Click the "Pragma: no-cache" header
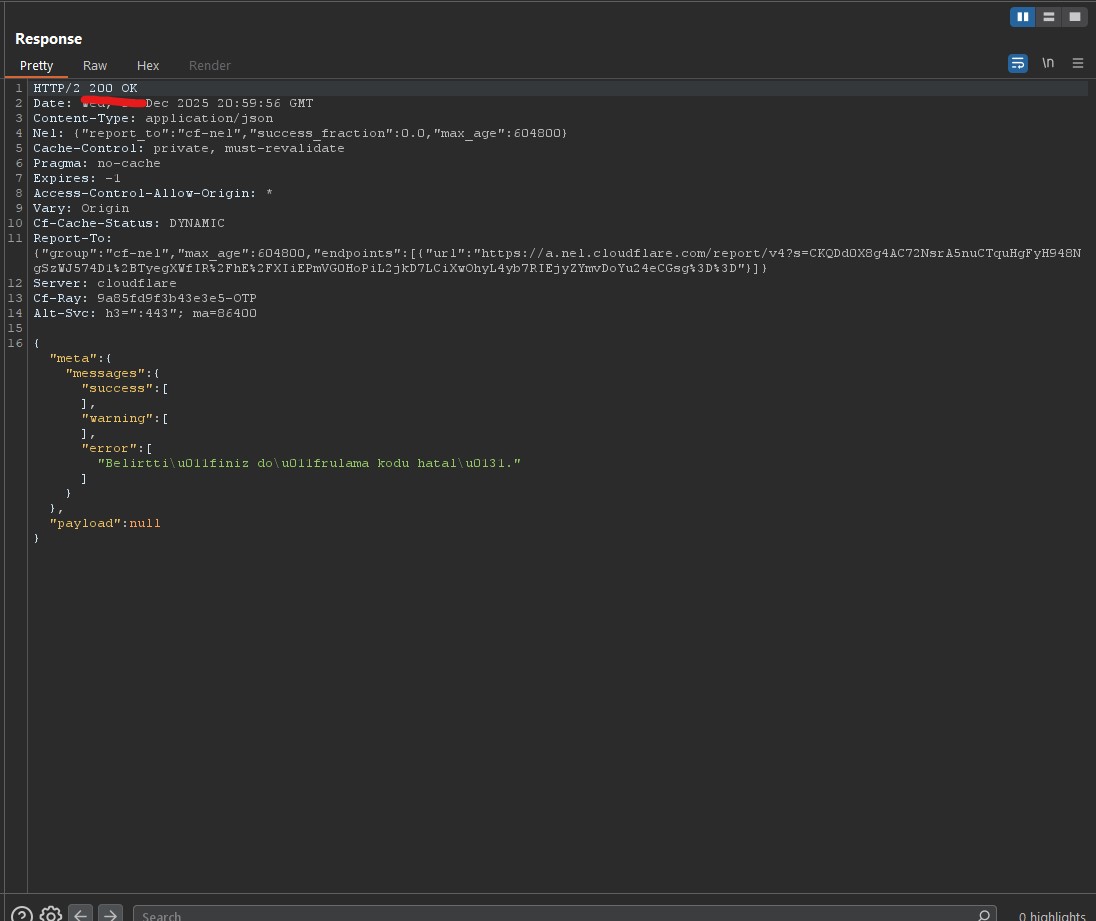 [x=96, y=163]
